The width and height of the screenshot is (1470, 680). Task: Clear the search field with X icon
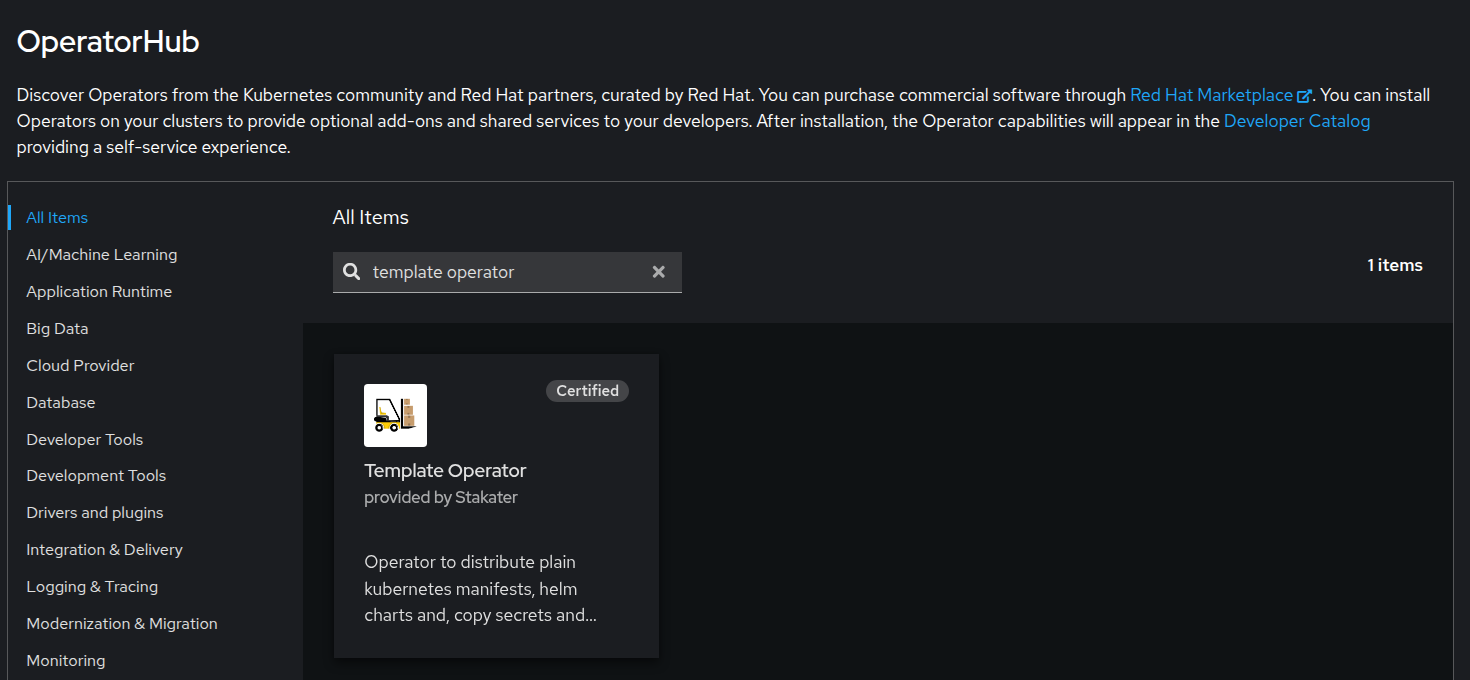pos(658,272)
